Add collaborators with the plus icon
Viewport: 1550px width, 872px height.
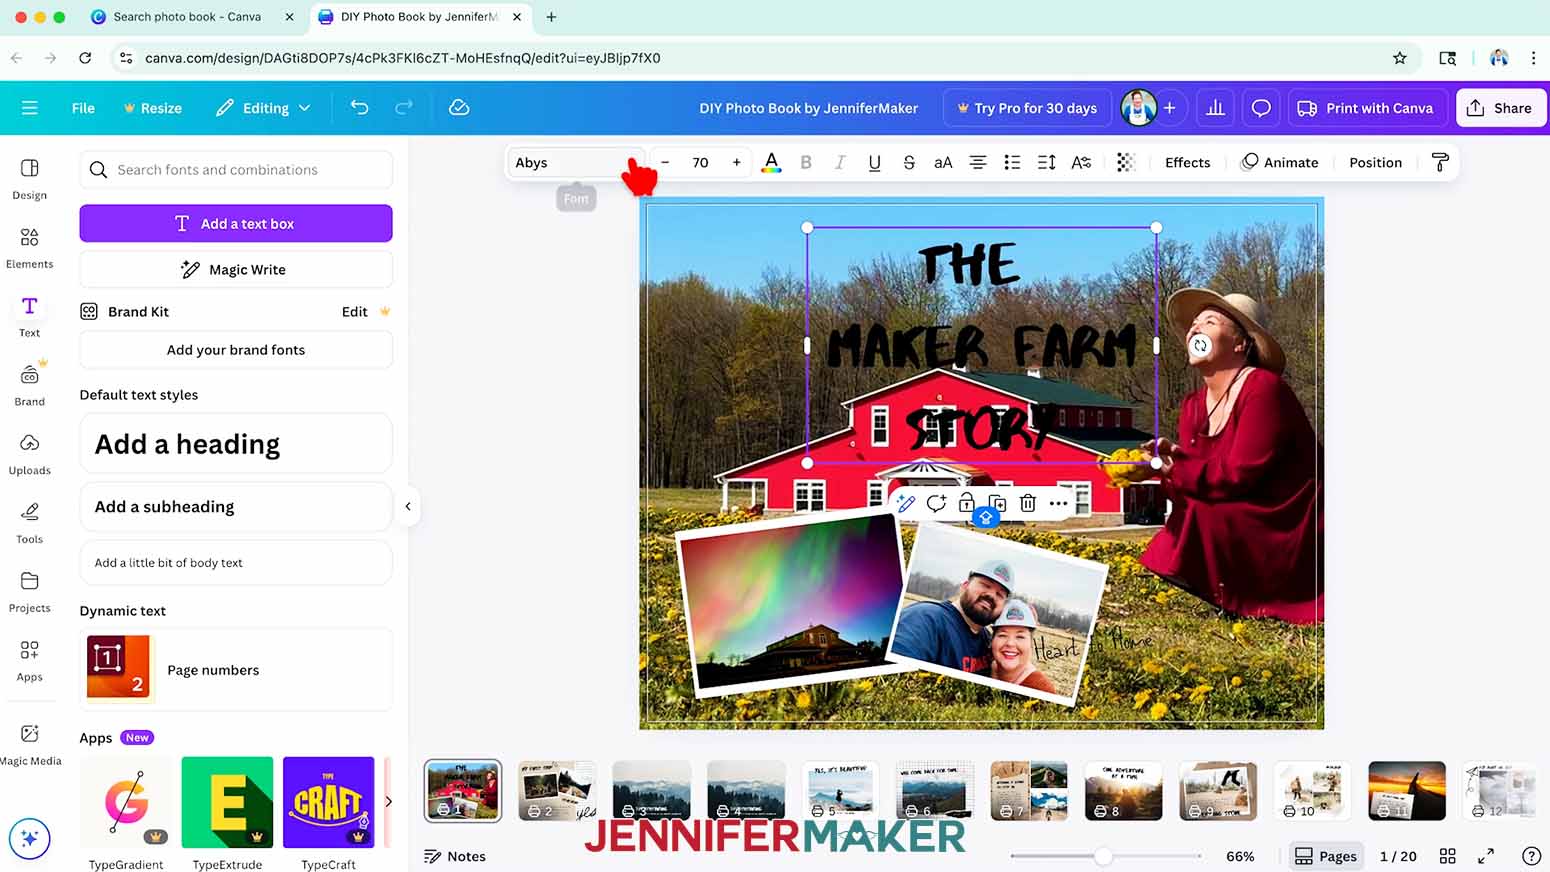[1169, 108]
